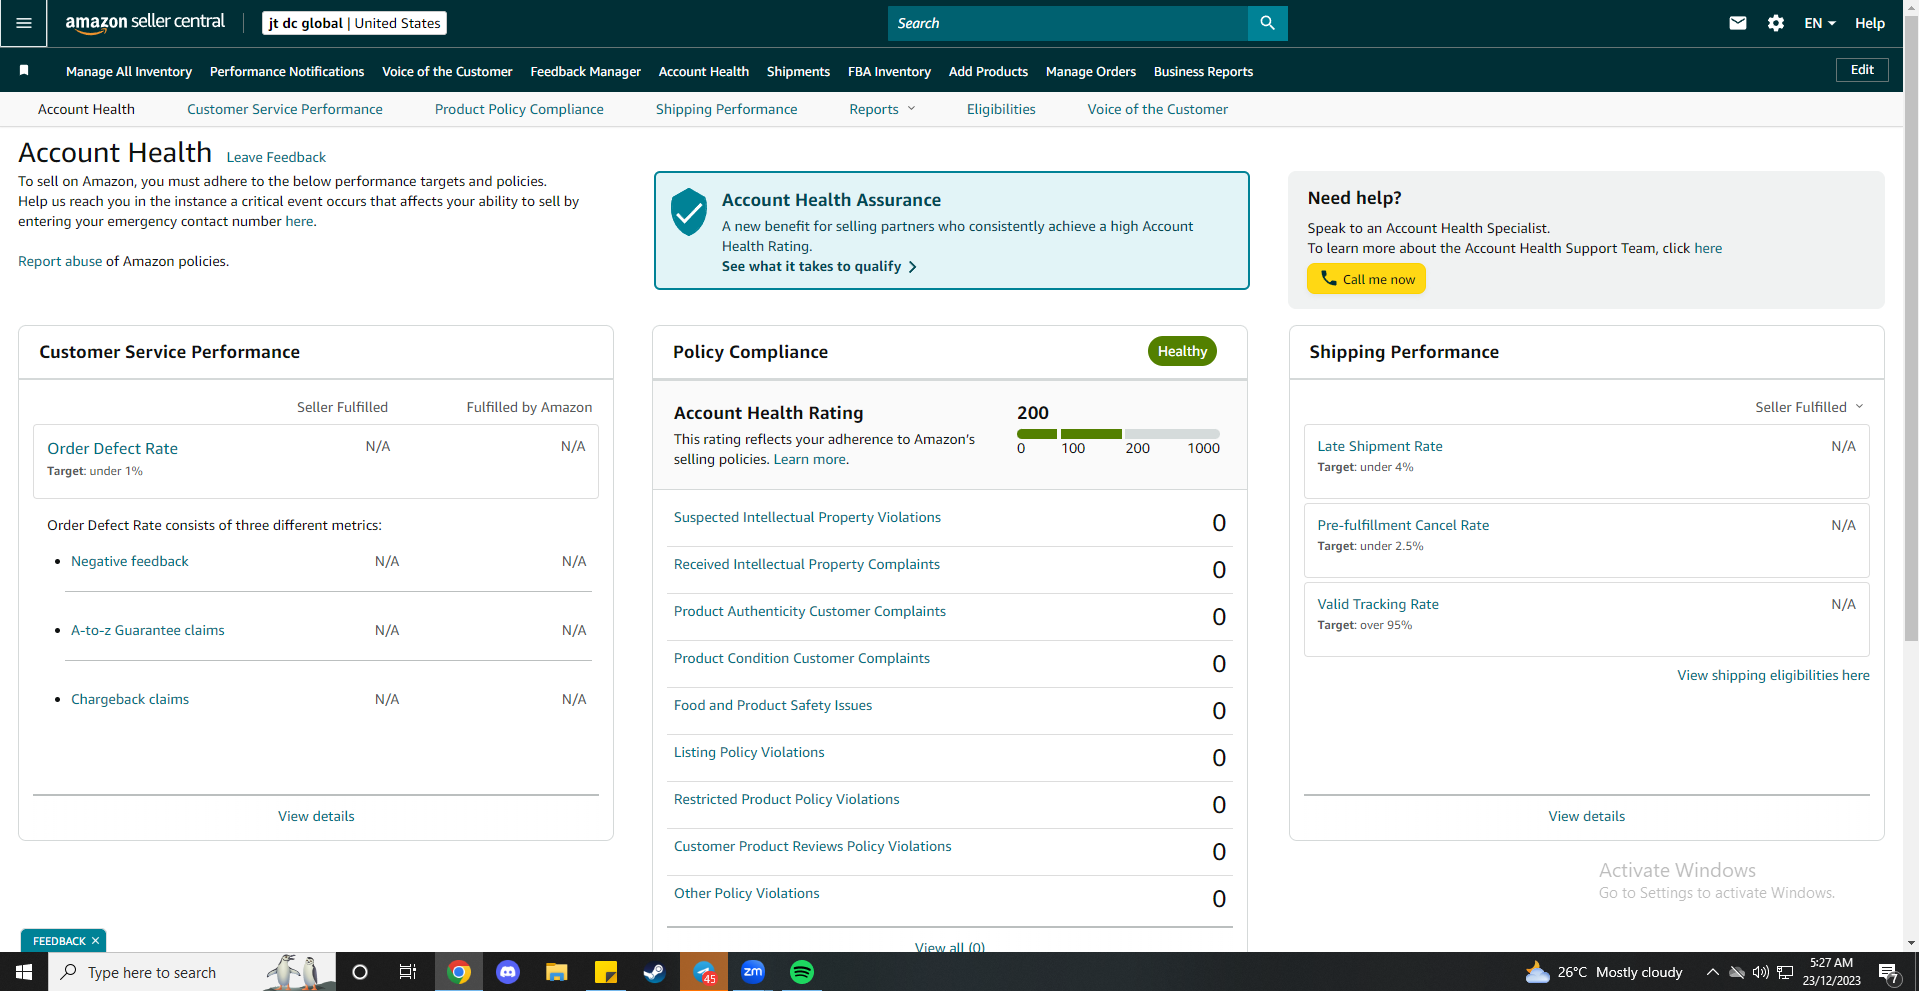Screen dimensions: 1919x991
Task: Click jt dc global United States account switcher
Action: [354, 23]
